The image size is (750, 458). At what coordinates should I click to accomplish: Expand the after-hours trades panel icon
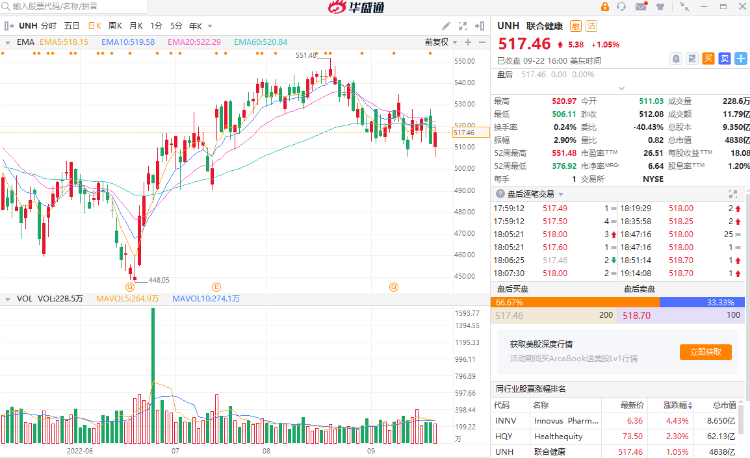point(732,194)
